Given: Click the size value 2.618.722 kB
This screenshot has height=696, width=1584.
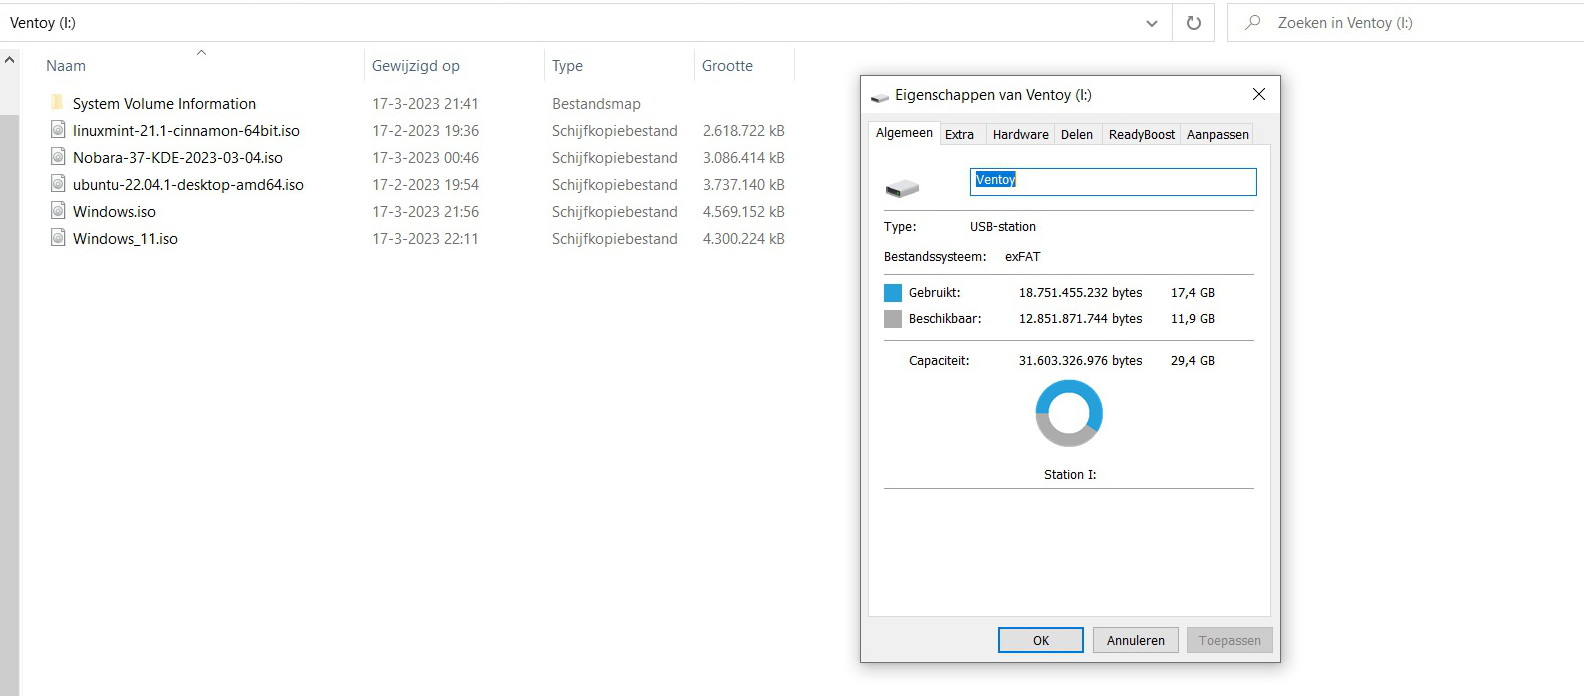Looking at the screenshot, I should click(x=744, y=130).
